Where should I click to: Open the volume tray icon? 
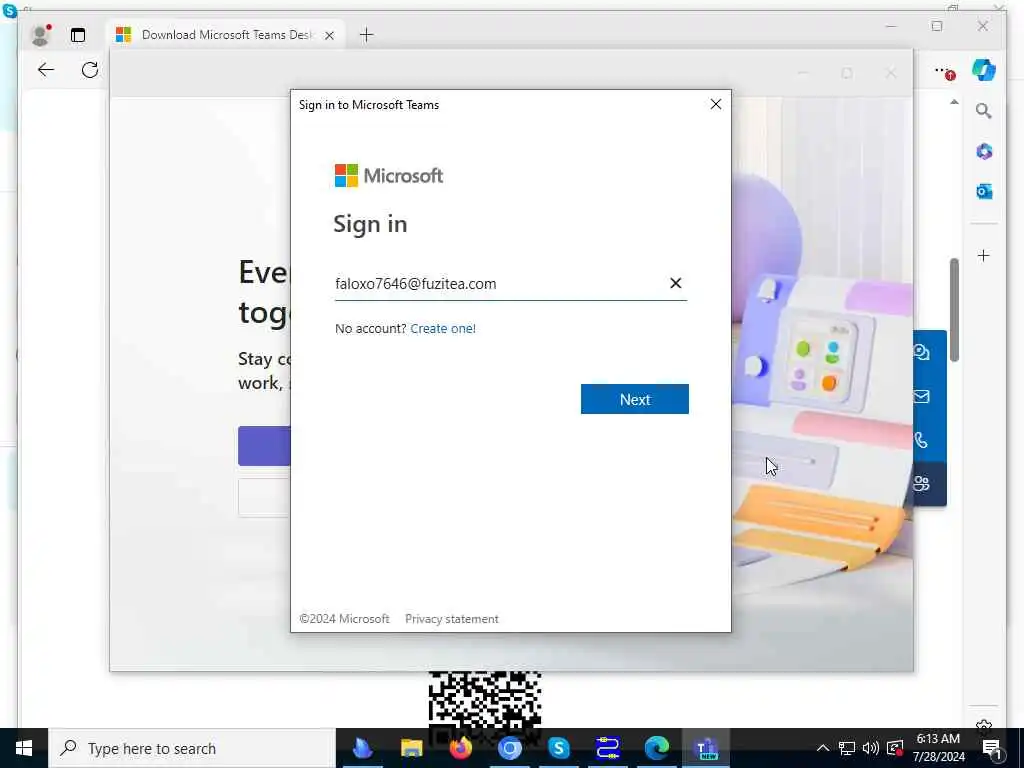871,748
